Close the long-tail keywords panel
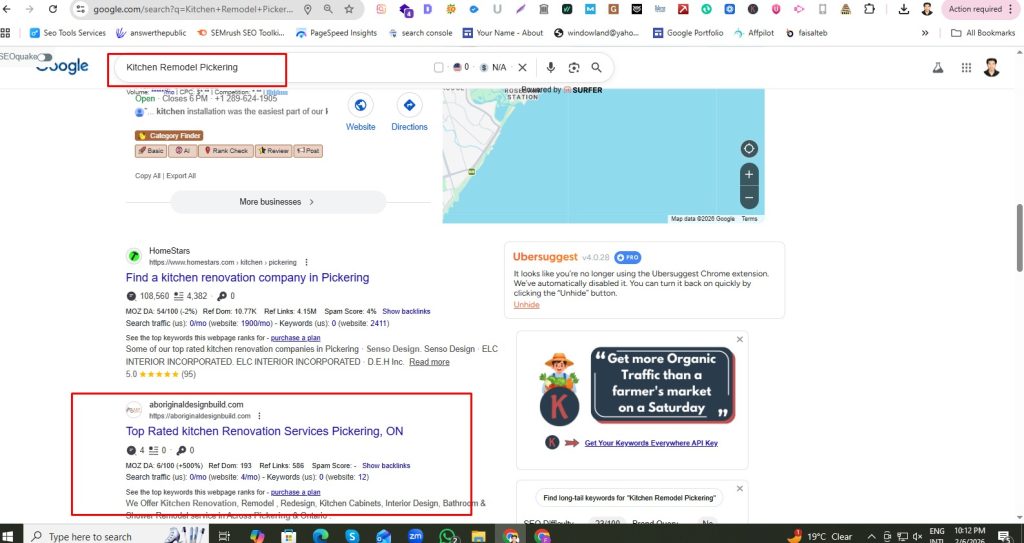 [739, 489]
